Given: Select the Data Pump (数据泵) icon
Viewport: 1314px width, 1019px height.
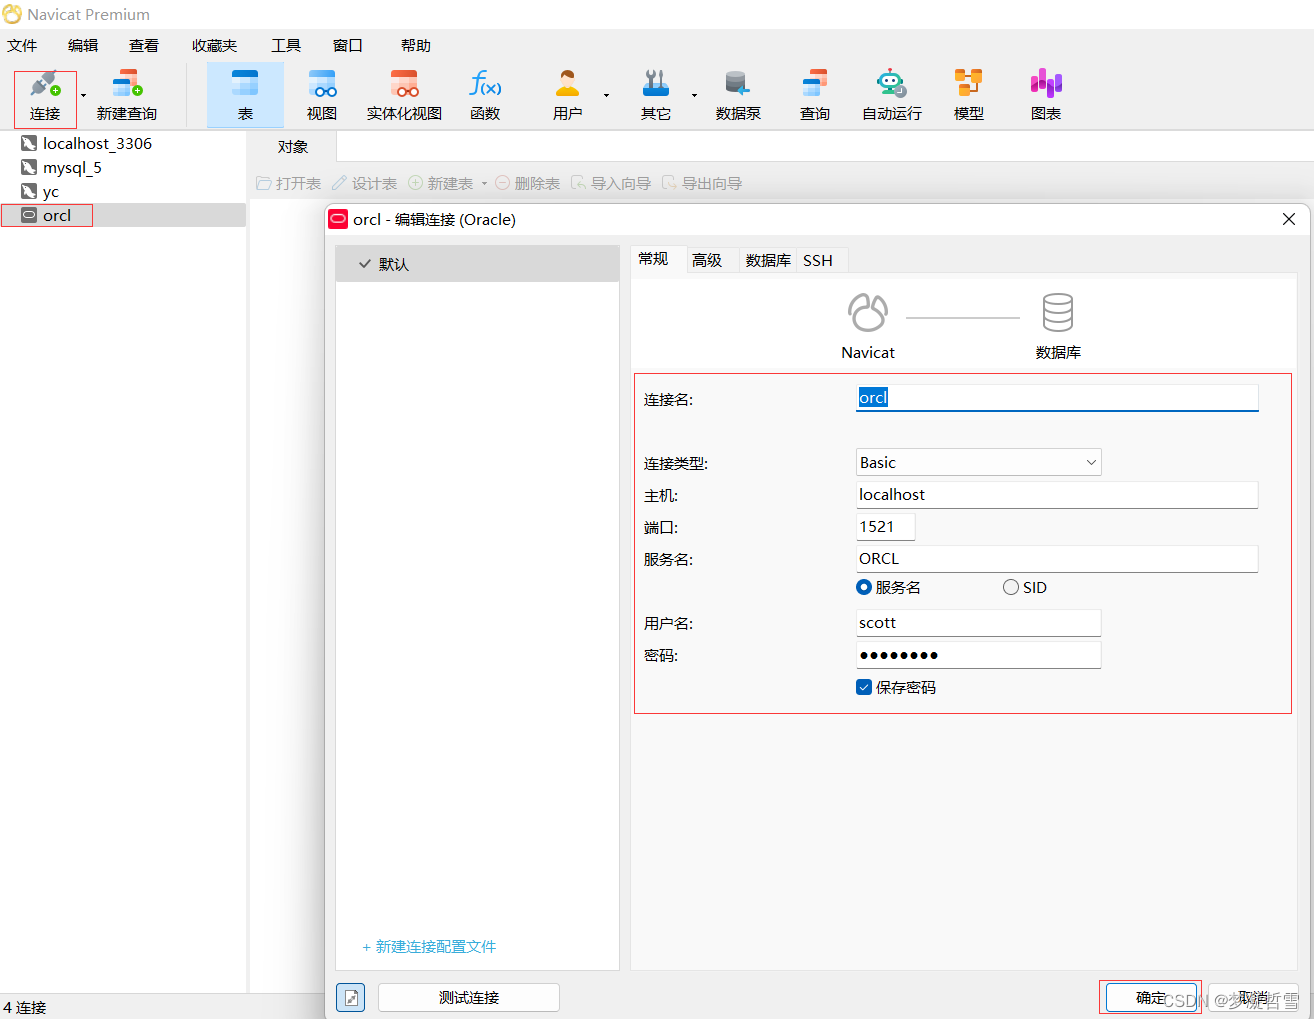Looking at the screenshot, I should 738,96.
